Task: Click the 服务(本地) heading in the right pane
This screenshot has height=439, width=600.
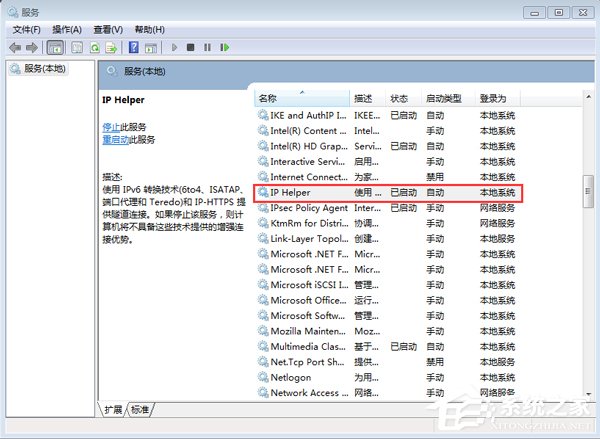Action: click(145, 72)
